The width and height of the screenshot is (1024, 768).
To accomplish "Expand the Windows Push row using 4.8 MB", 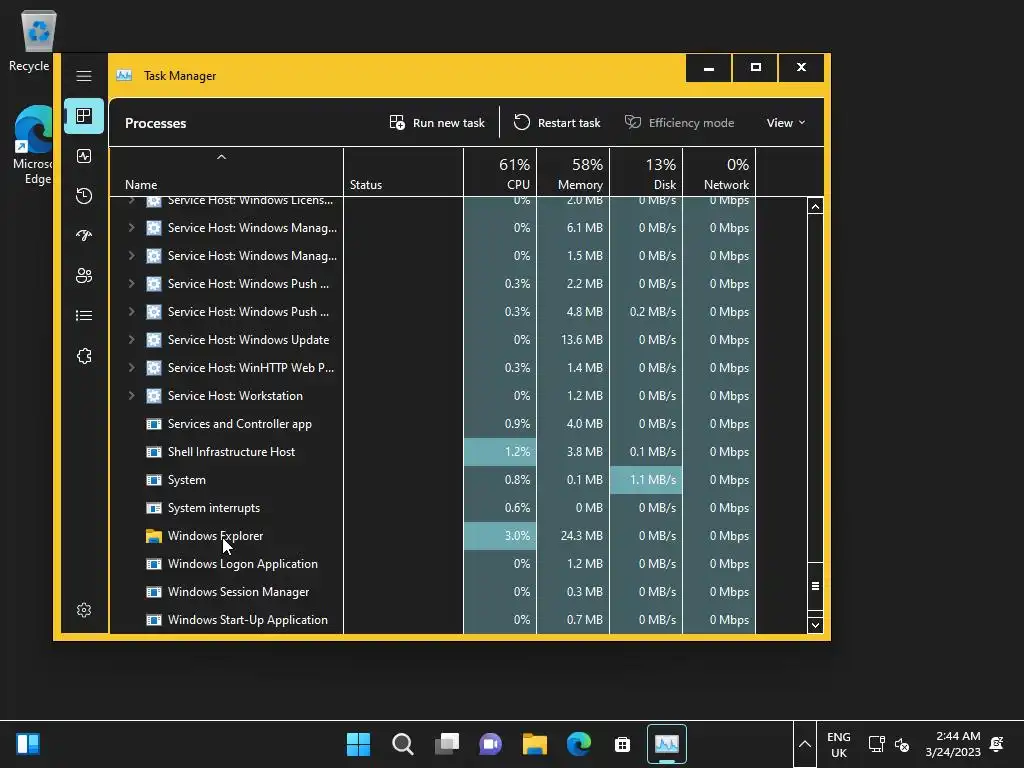I will [x=131, y=312].
